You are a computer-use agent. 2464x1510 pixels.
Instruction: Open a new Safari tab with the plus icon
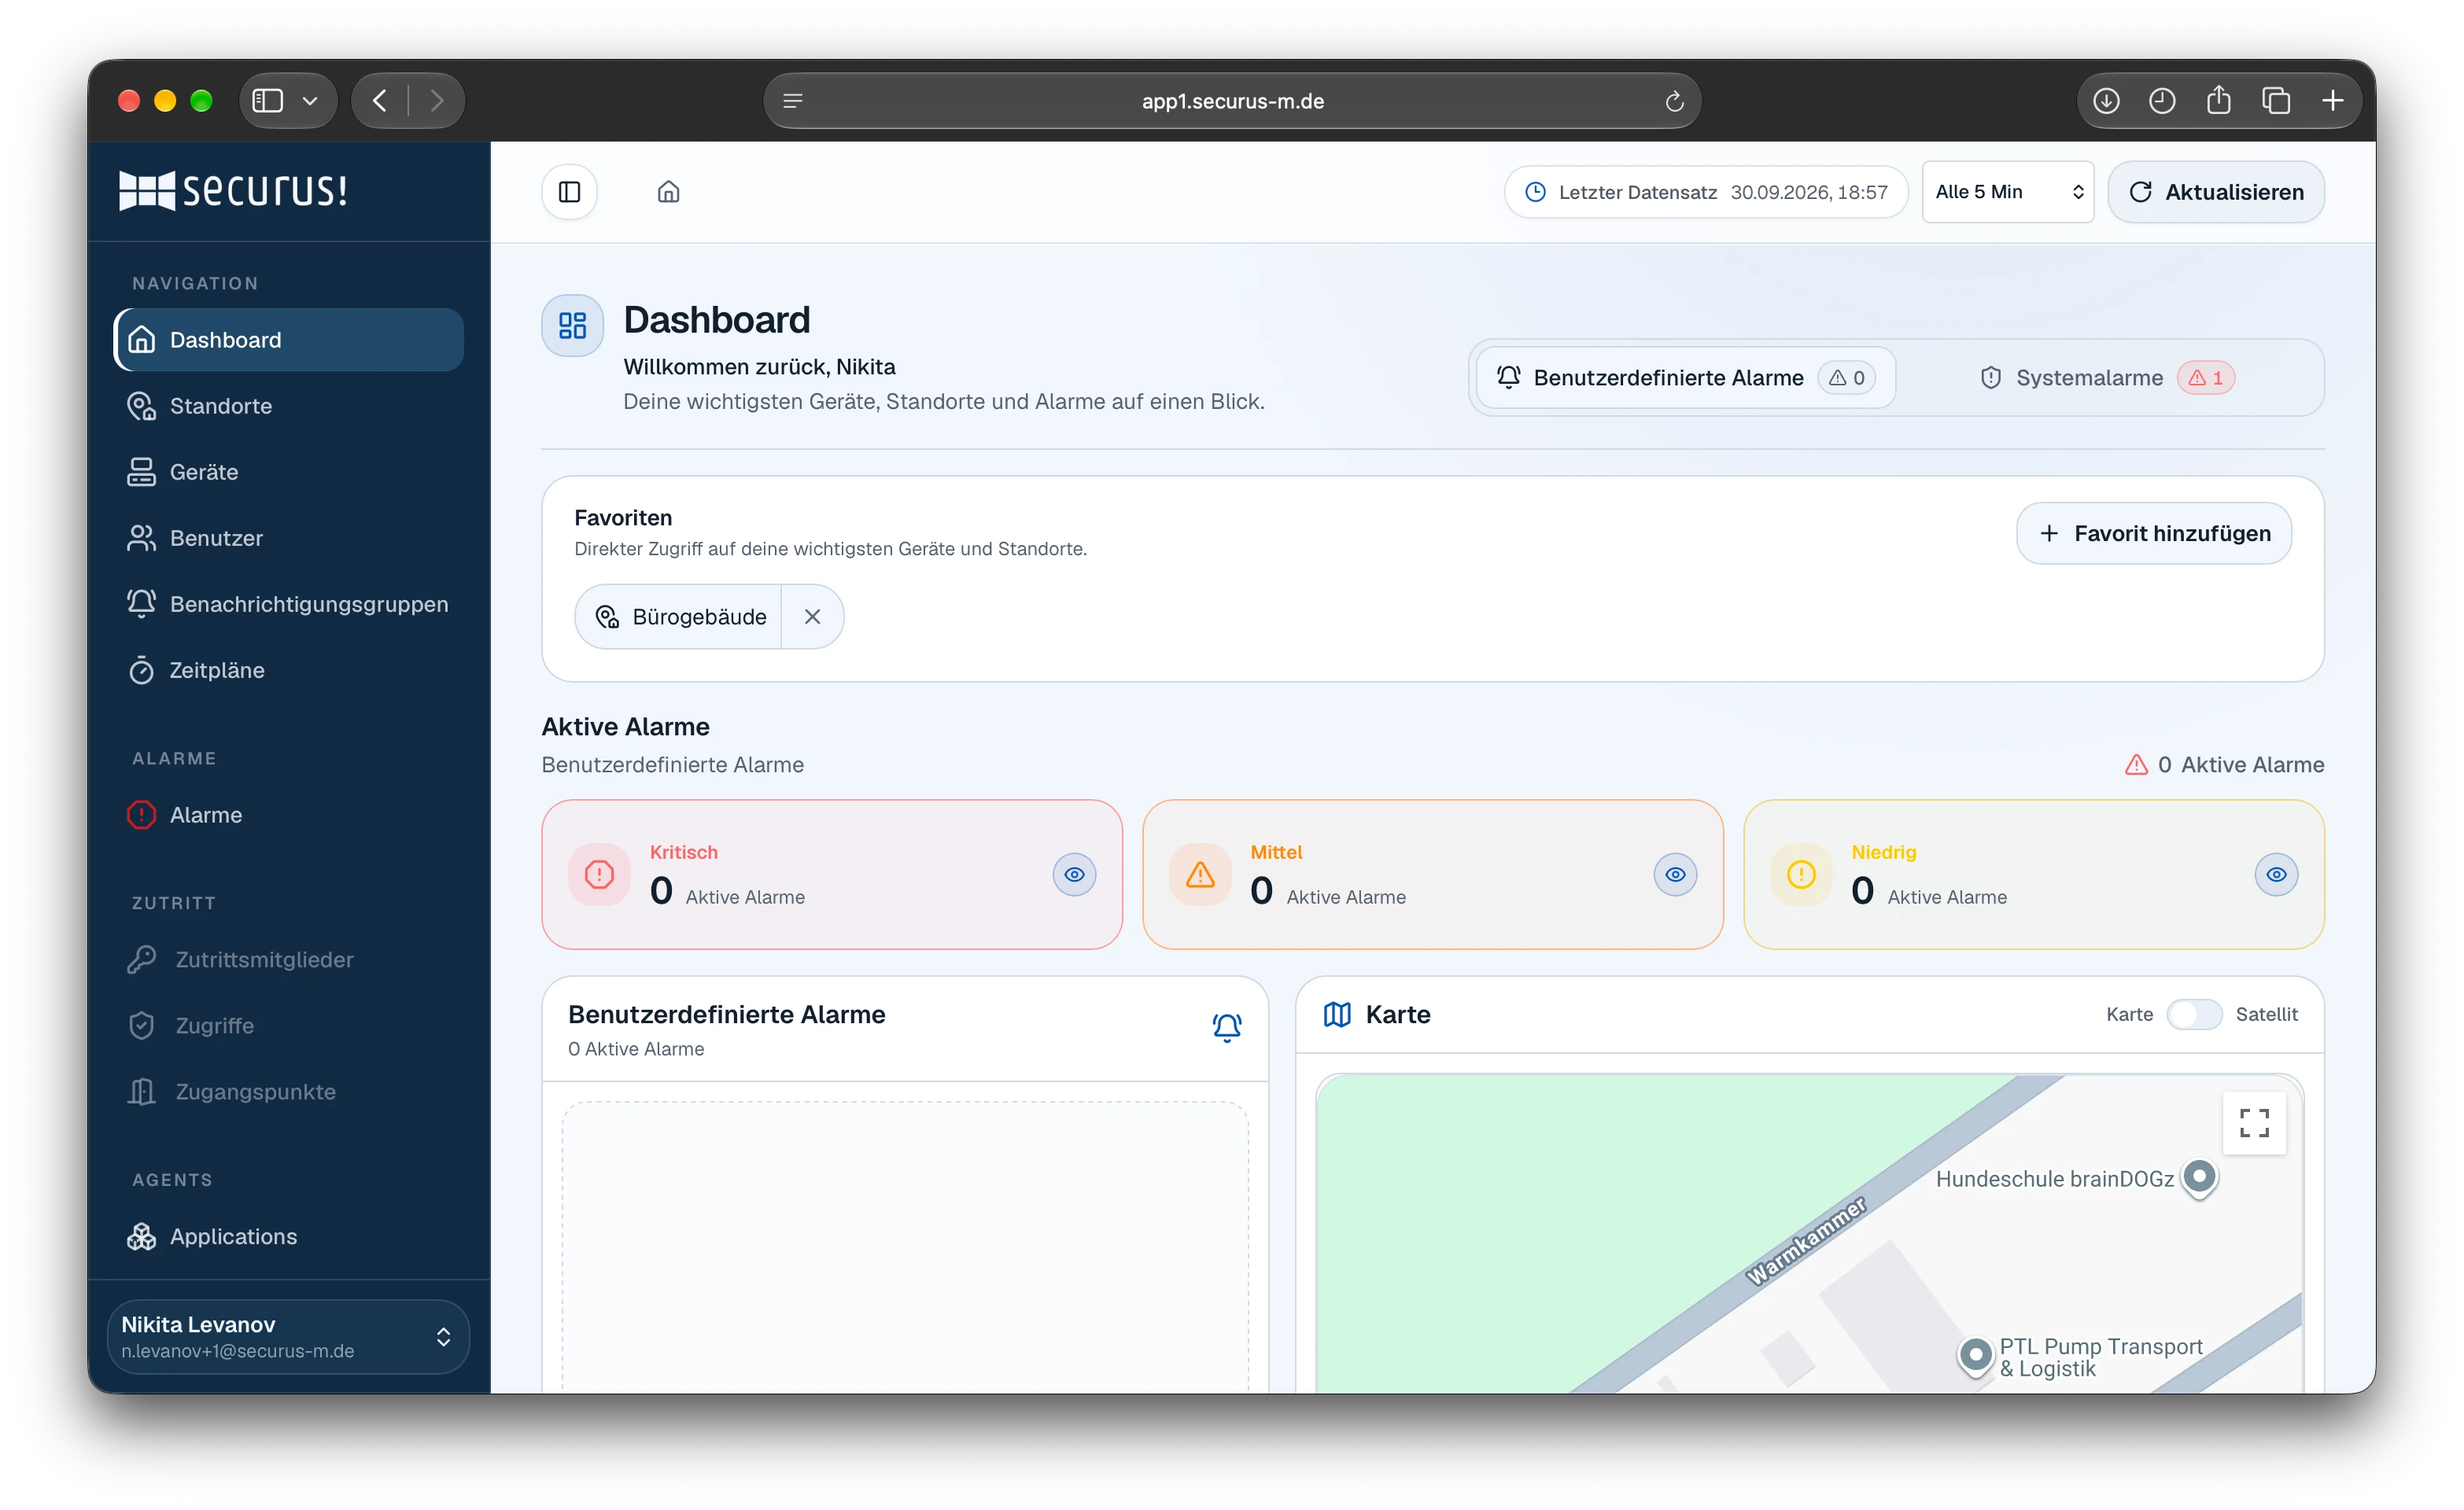click(x=2332, y=101)
